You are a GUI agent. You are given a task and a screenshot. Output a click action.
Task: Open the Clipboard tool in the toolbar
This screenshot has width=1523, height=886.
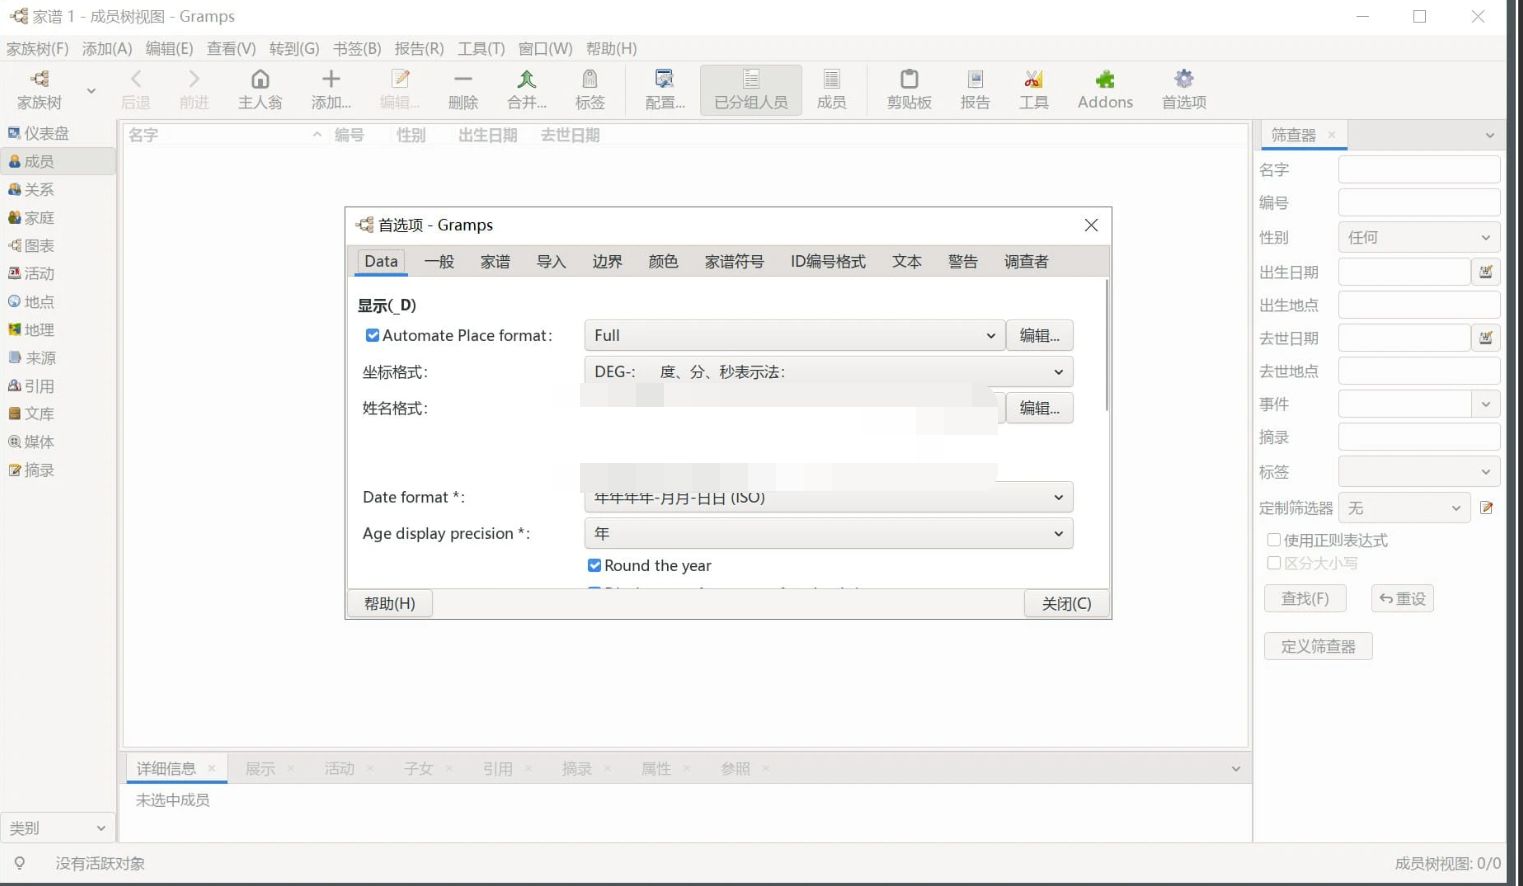[x=907, y=88]
